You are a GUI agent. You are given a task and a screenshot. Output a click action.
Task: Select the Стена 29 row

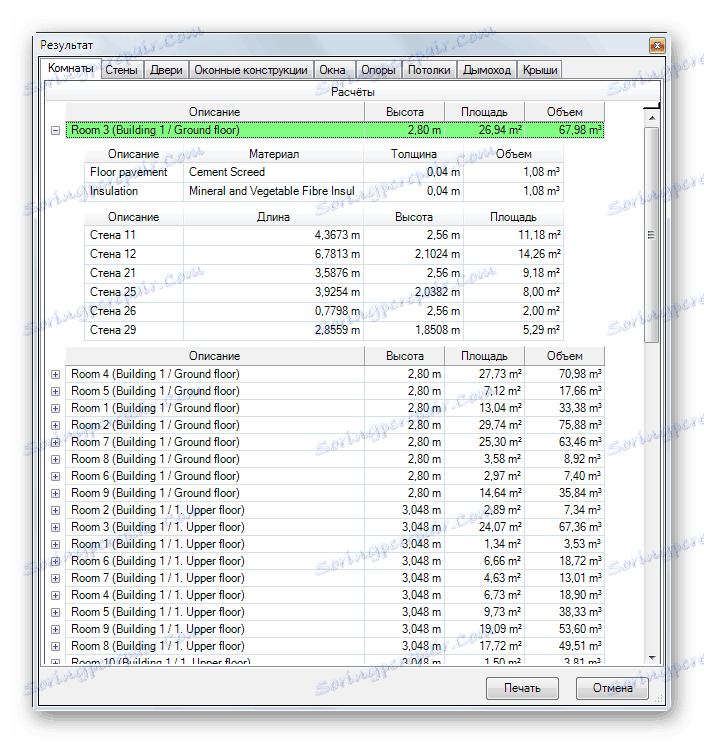(324, 330)
